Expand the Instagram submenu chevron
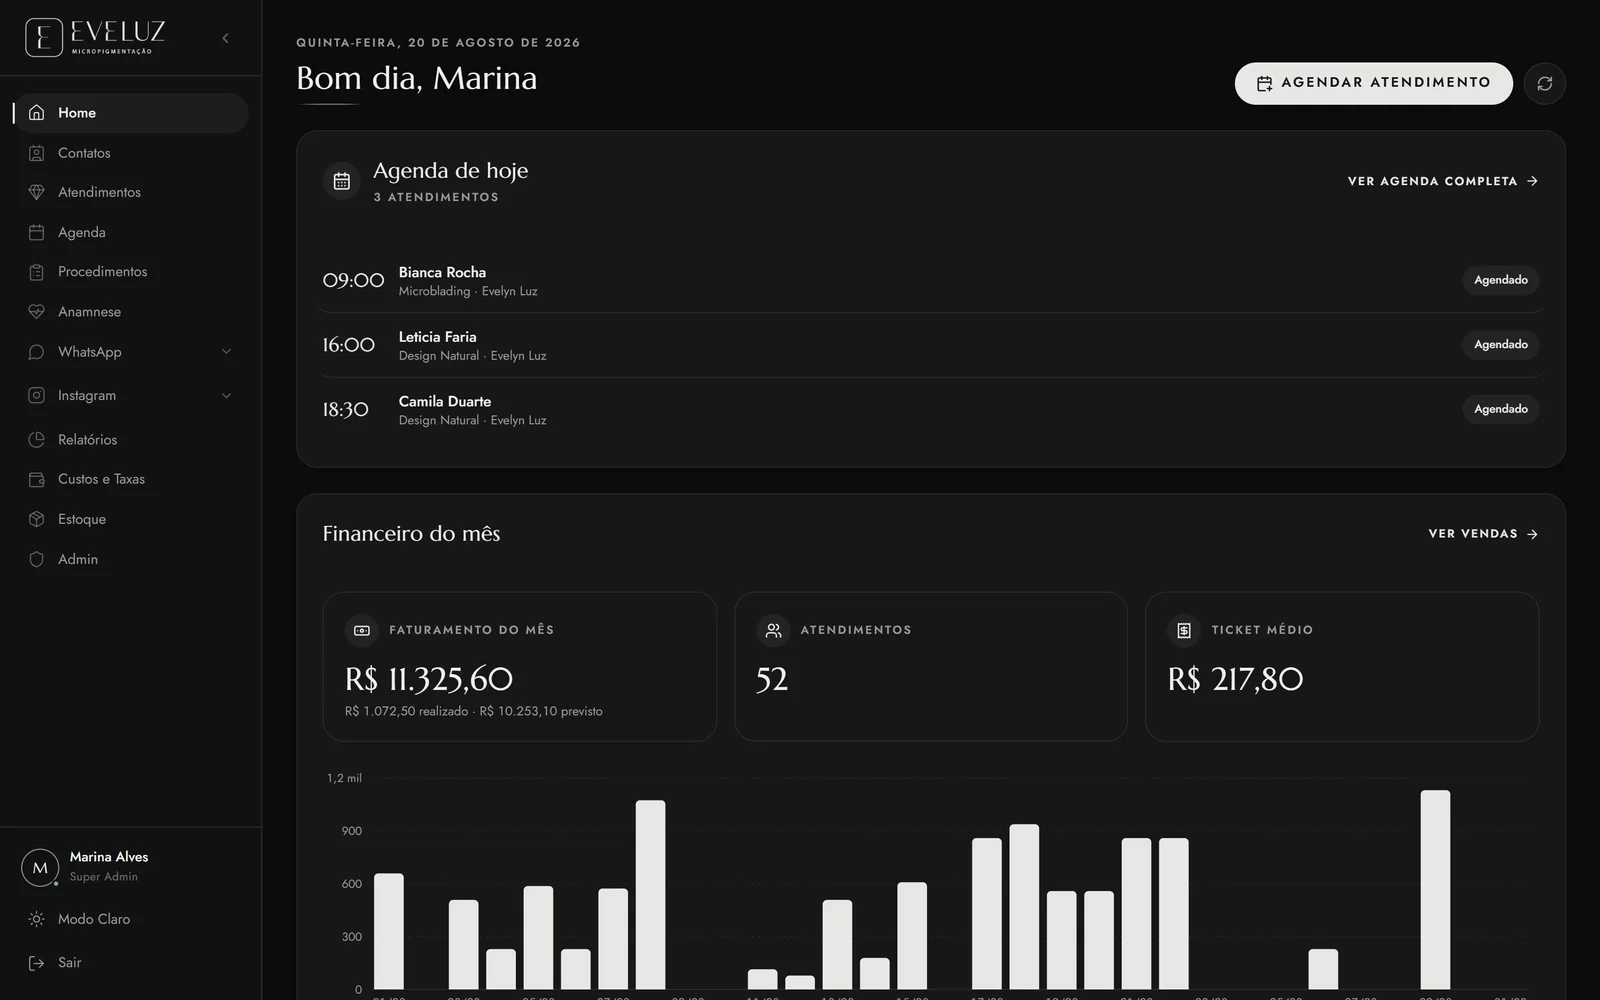 tap(226, 395)
